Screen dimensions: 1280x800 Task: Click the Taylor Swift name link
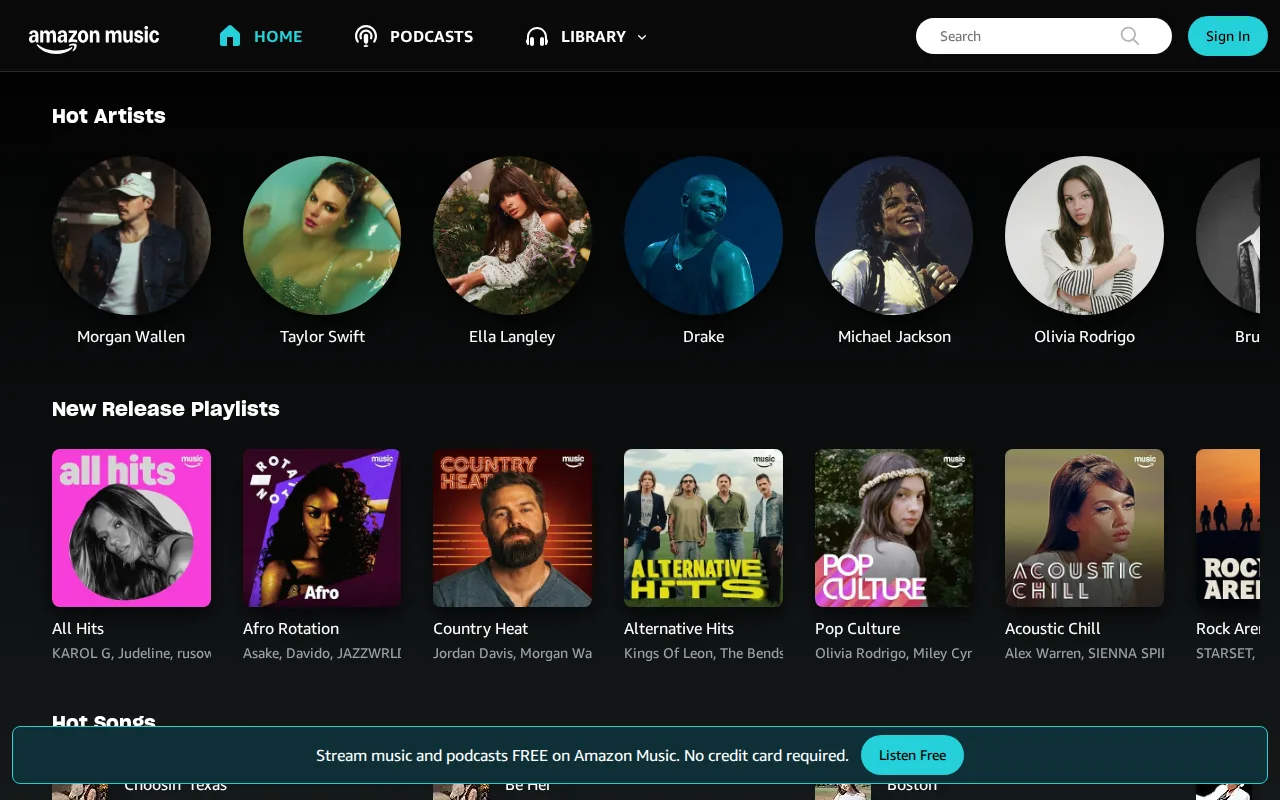[x=322, y=336]
